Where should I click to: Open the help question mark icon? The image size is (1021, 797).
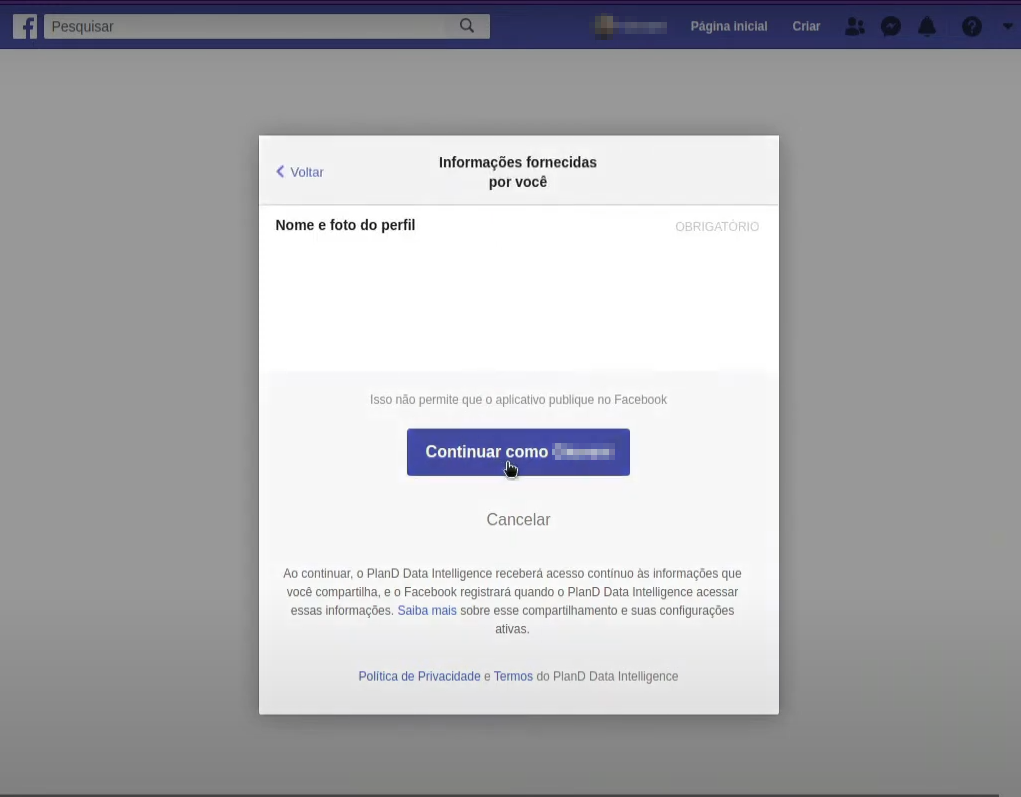(972, 27)
